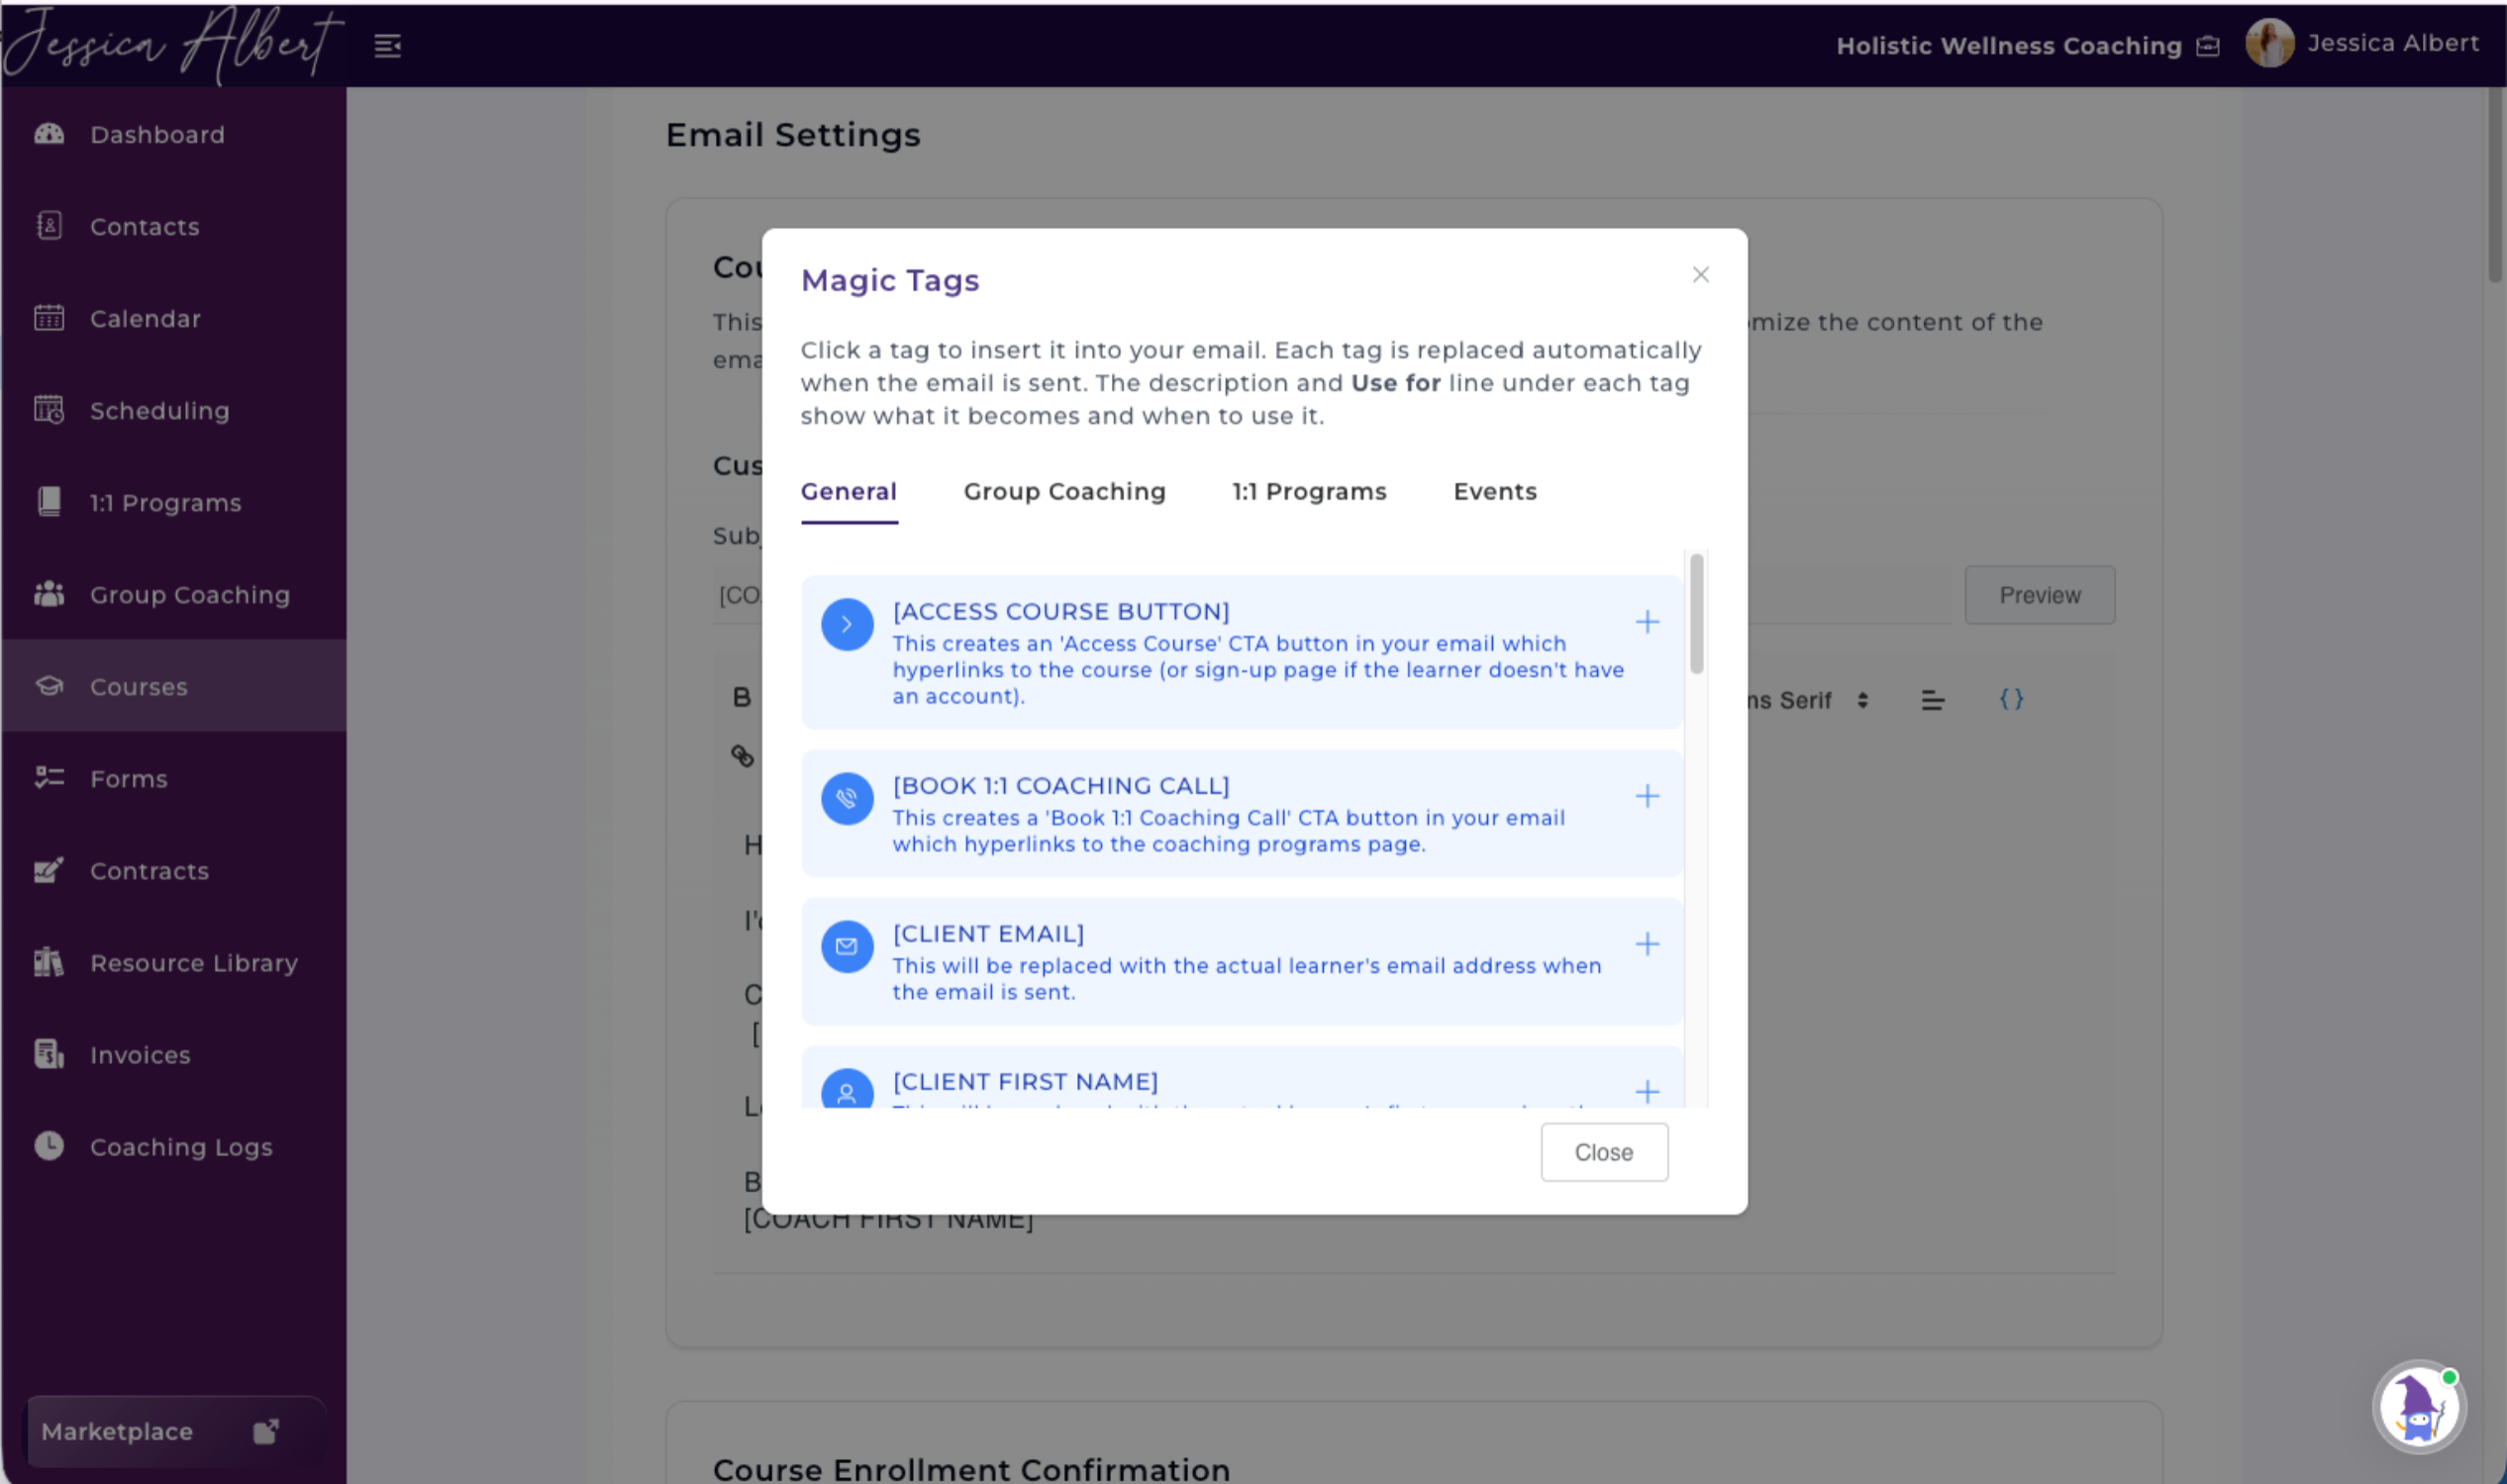
Task: Insert the ACCESS COURSE BUTTON tag with plus
Action: coord(1647,622)
